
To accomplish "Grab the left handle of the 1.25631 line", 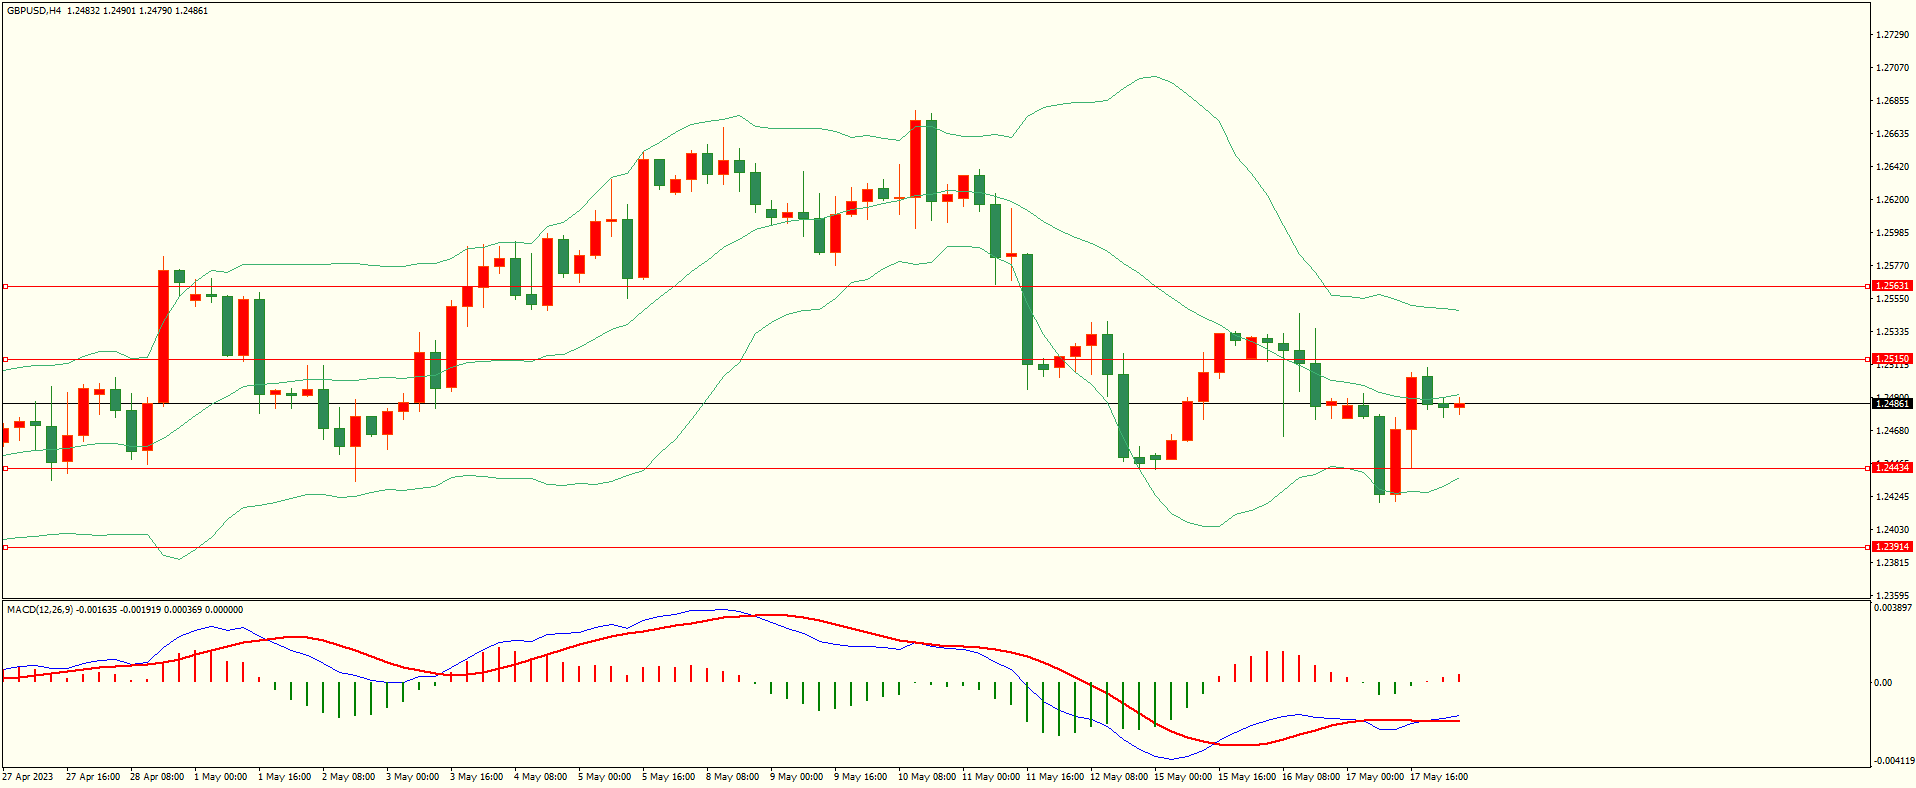I will (5, 287).
